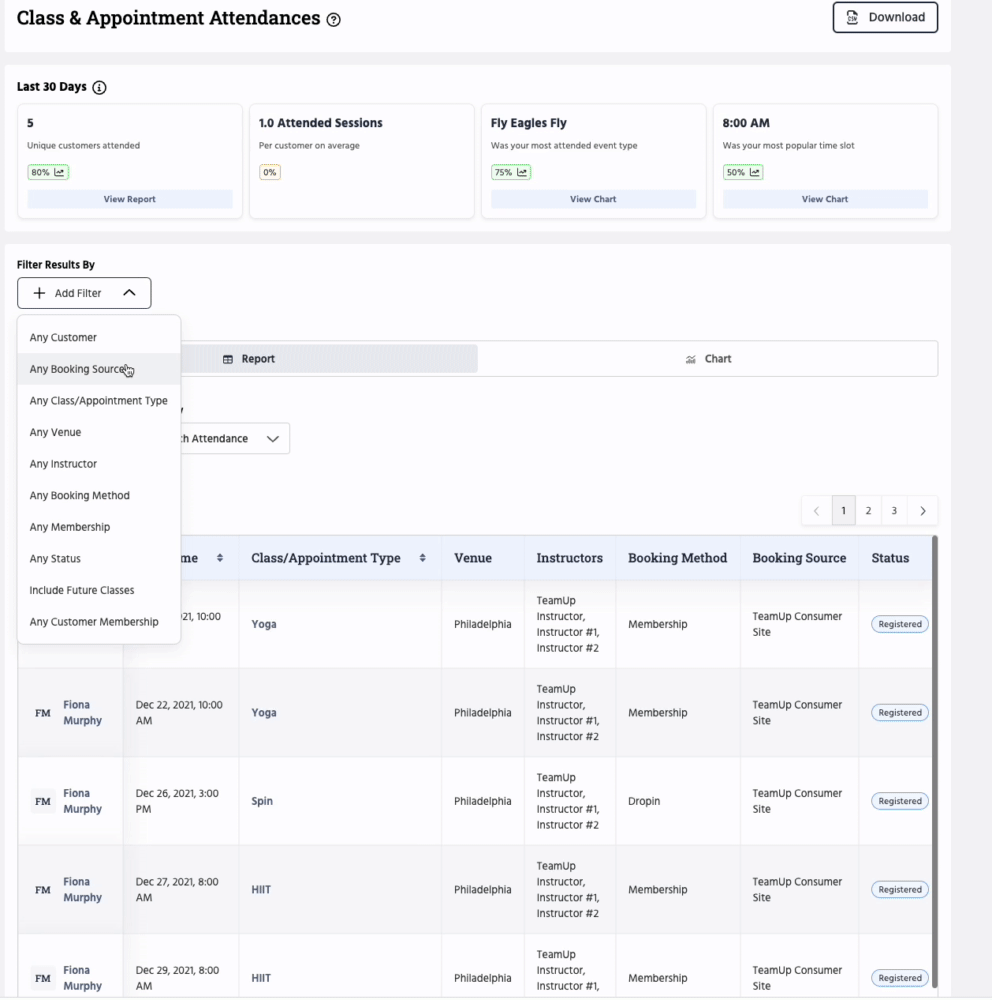Click the info icon next to Last 30 Days

coord(99,88)
